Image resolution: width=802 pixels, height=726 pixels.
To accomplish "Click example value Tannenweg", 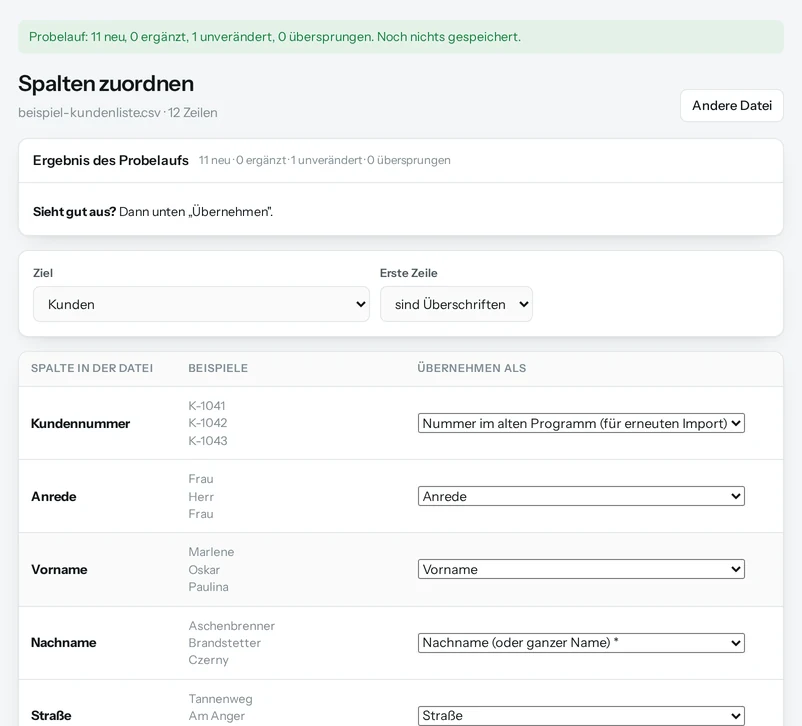I will pyautogui.click(x=220, y=699).
